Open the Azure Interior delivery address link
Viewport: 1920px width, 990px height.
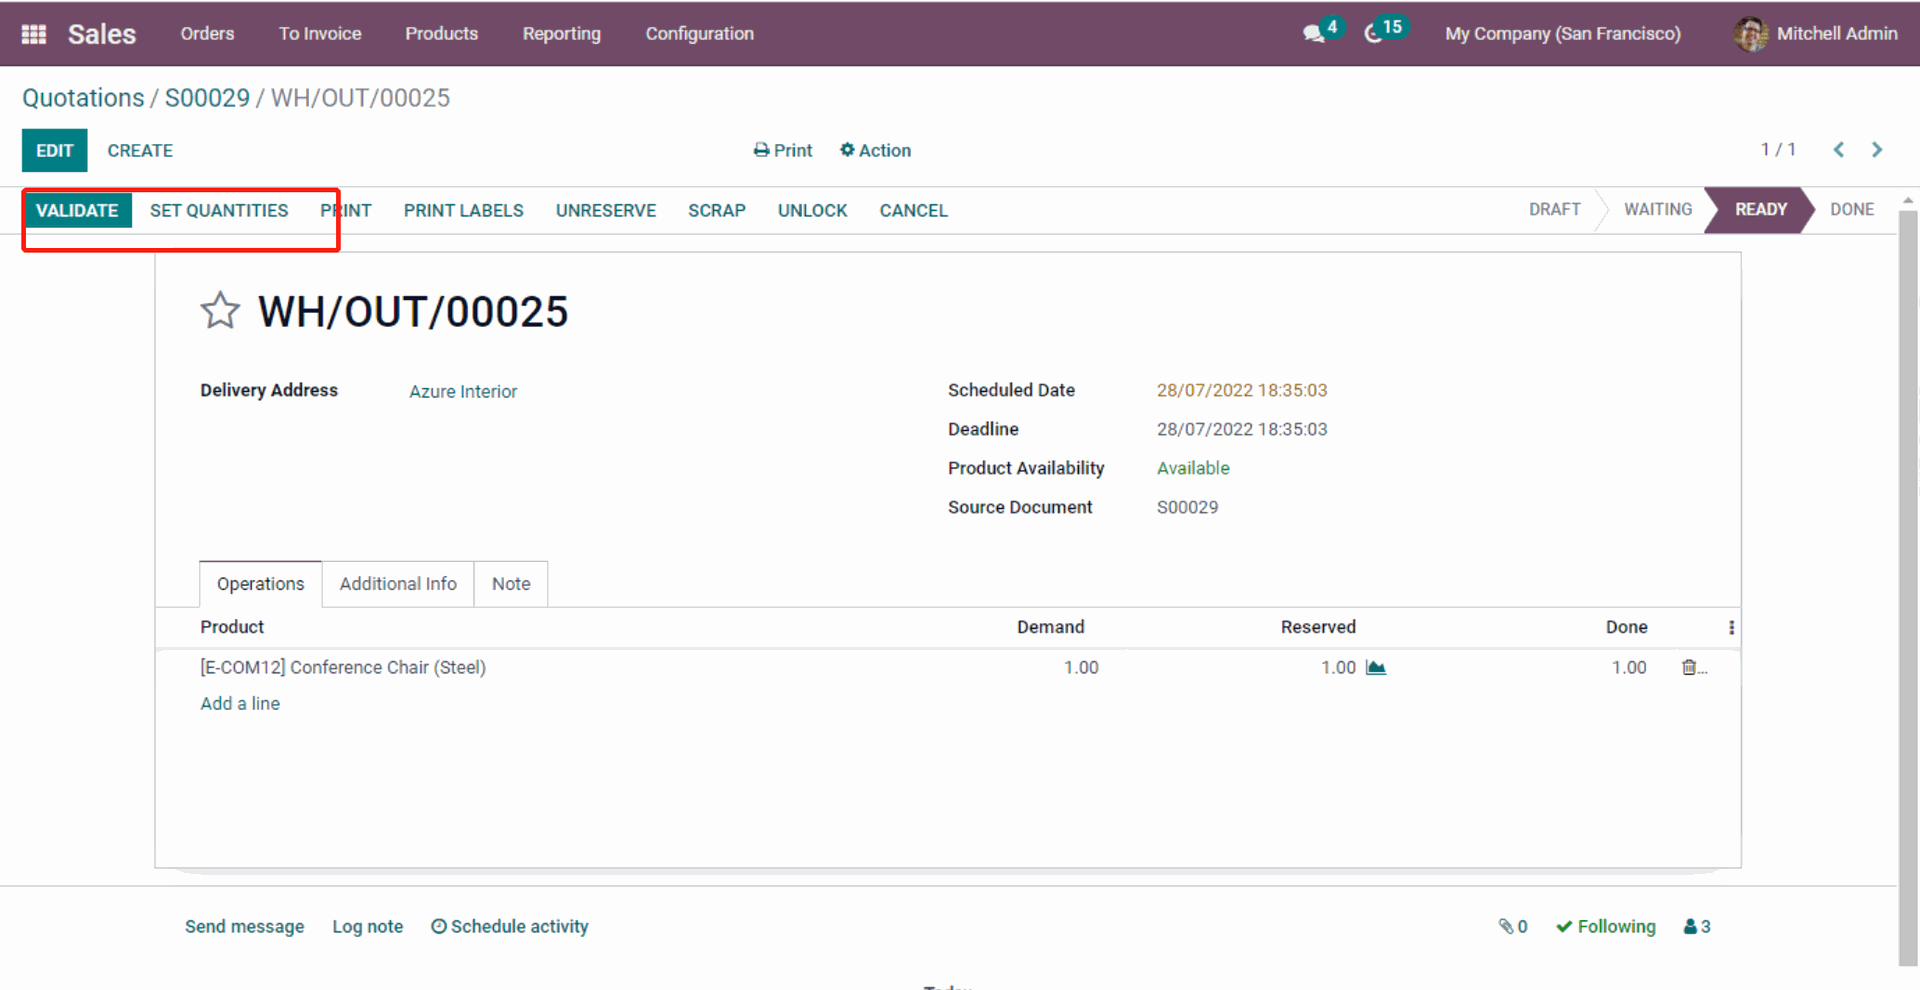[x=463, y=392]
